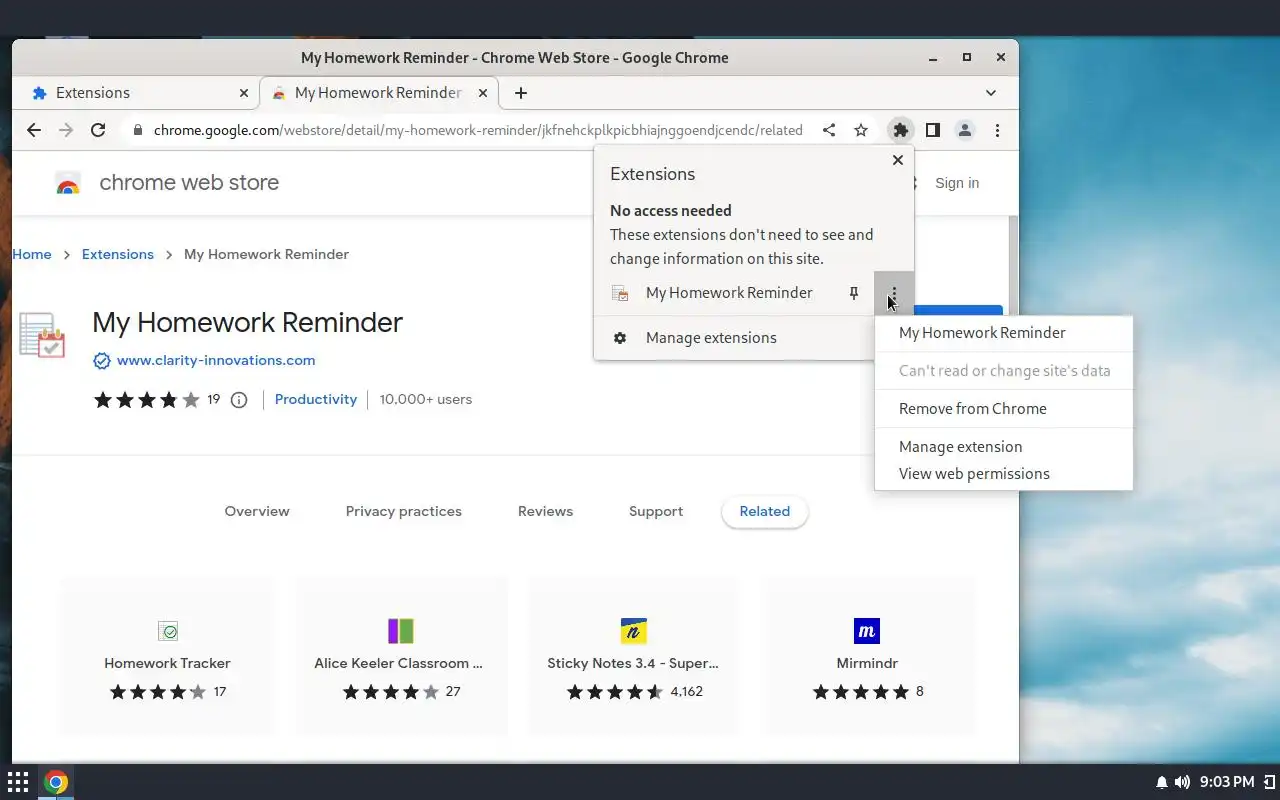Switch to the Privacy practices tab
1280x800 pixels.
(x=404, y=511)
